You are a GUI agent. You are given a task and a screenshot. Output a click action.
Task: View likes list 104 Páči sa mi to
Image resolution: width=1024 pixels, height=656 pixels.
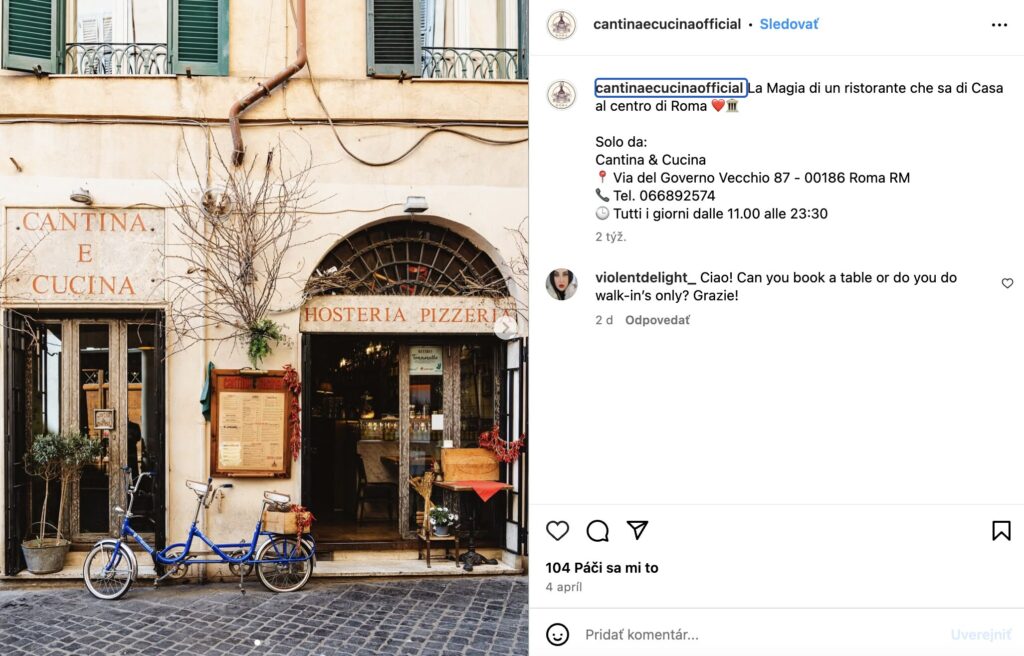(x=601, y=568)
